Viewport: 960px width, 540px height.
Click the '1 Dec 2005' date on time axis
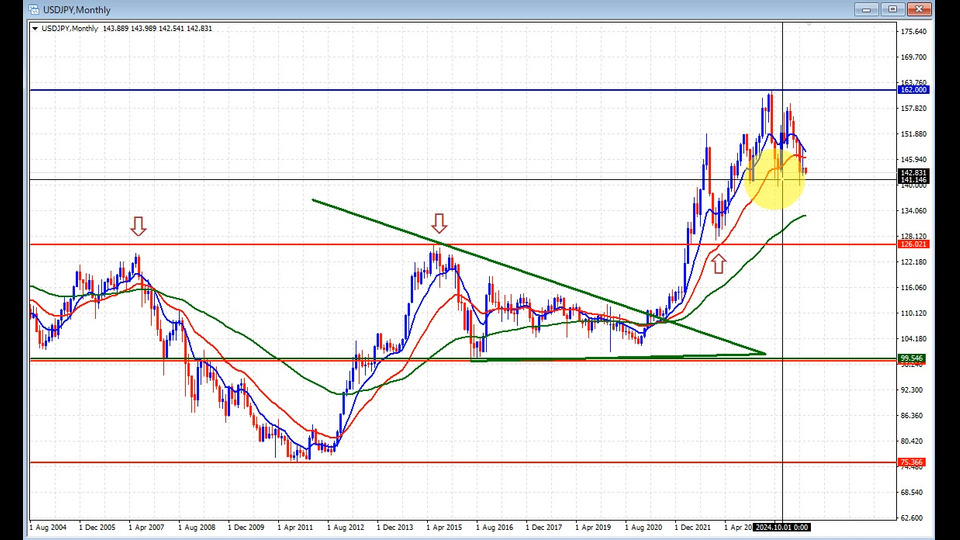pos(97,527)
